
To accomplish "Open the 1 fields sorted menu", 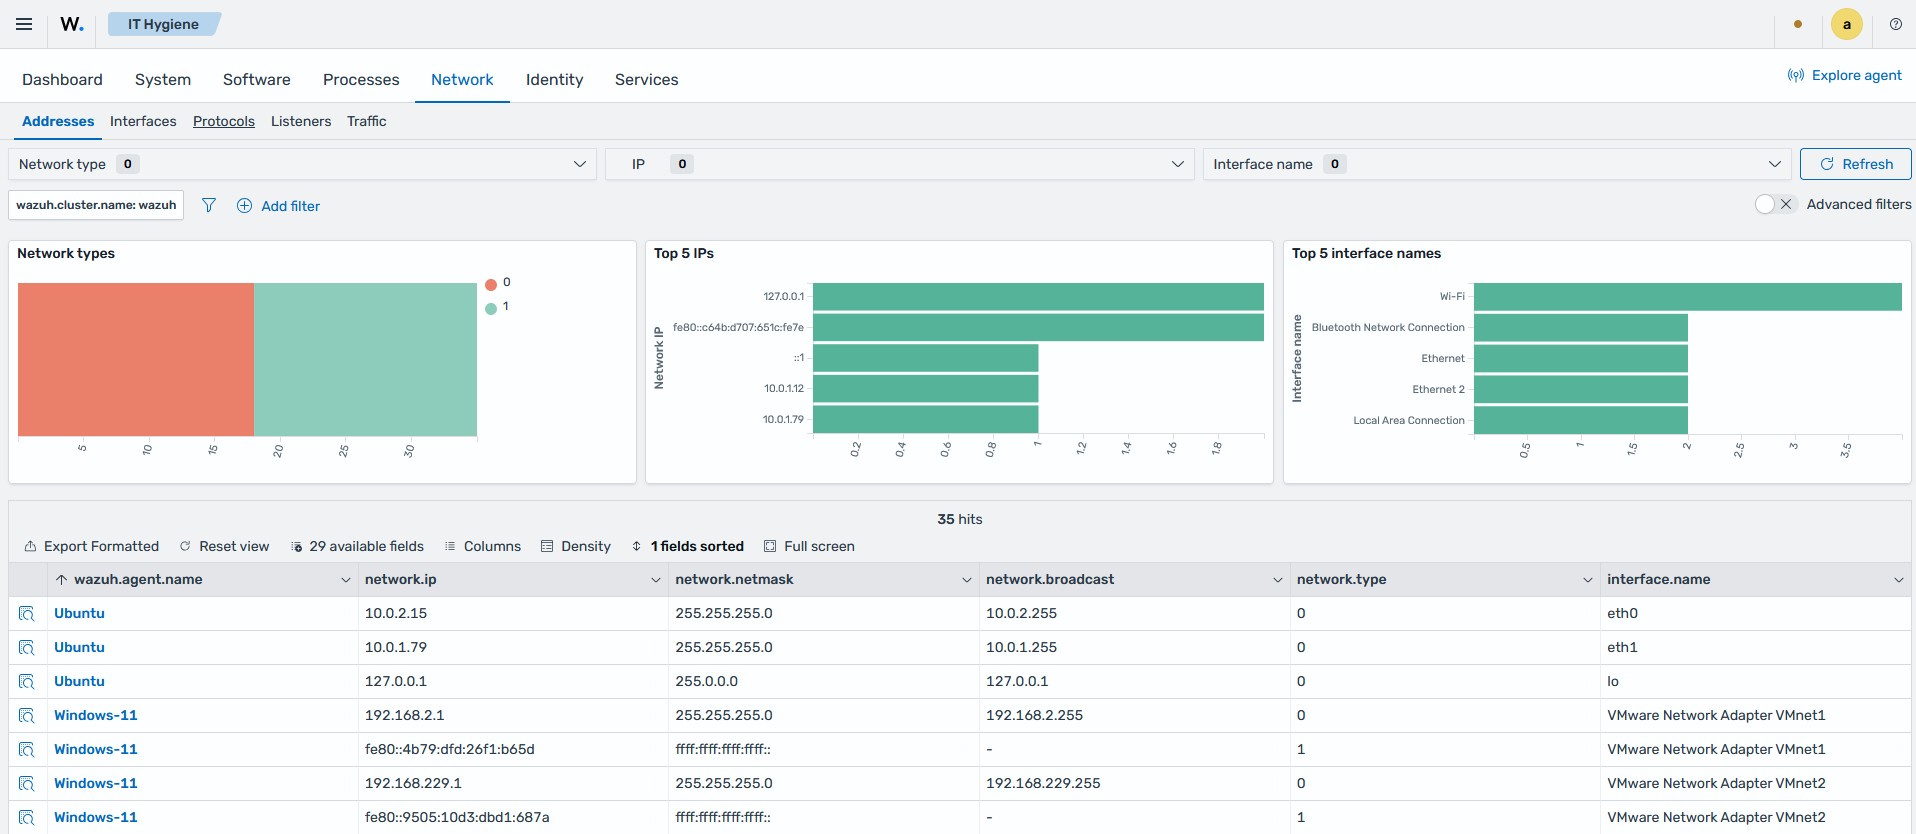I will click(x=688, y=546).
